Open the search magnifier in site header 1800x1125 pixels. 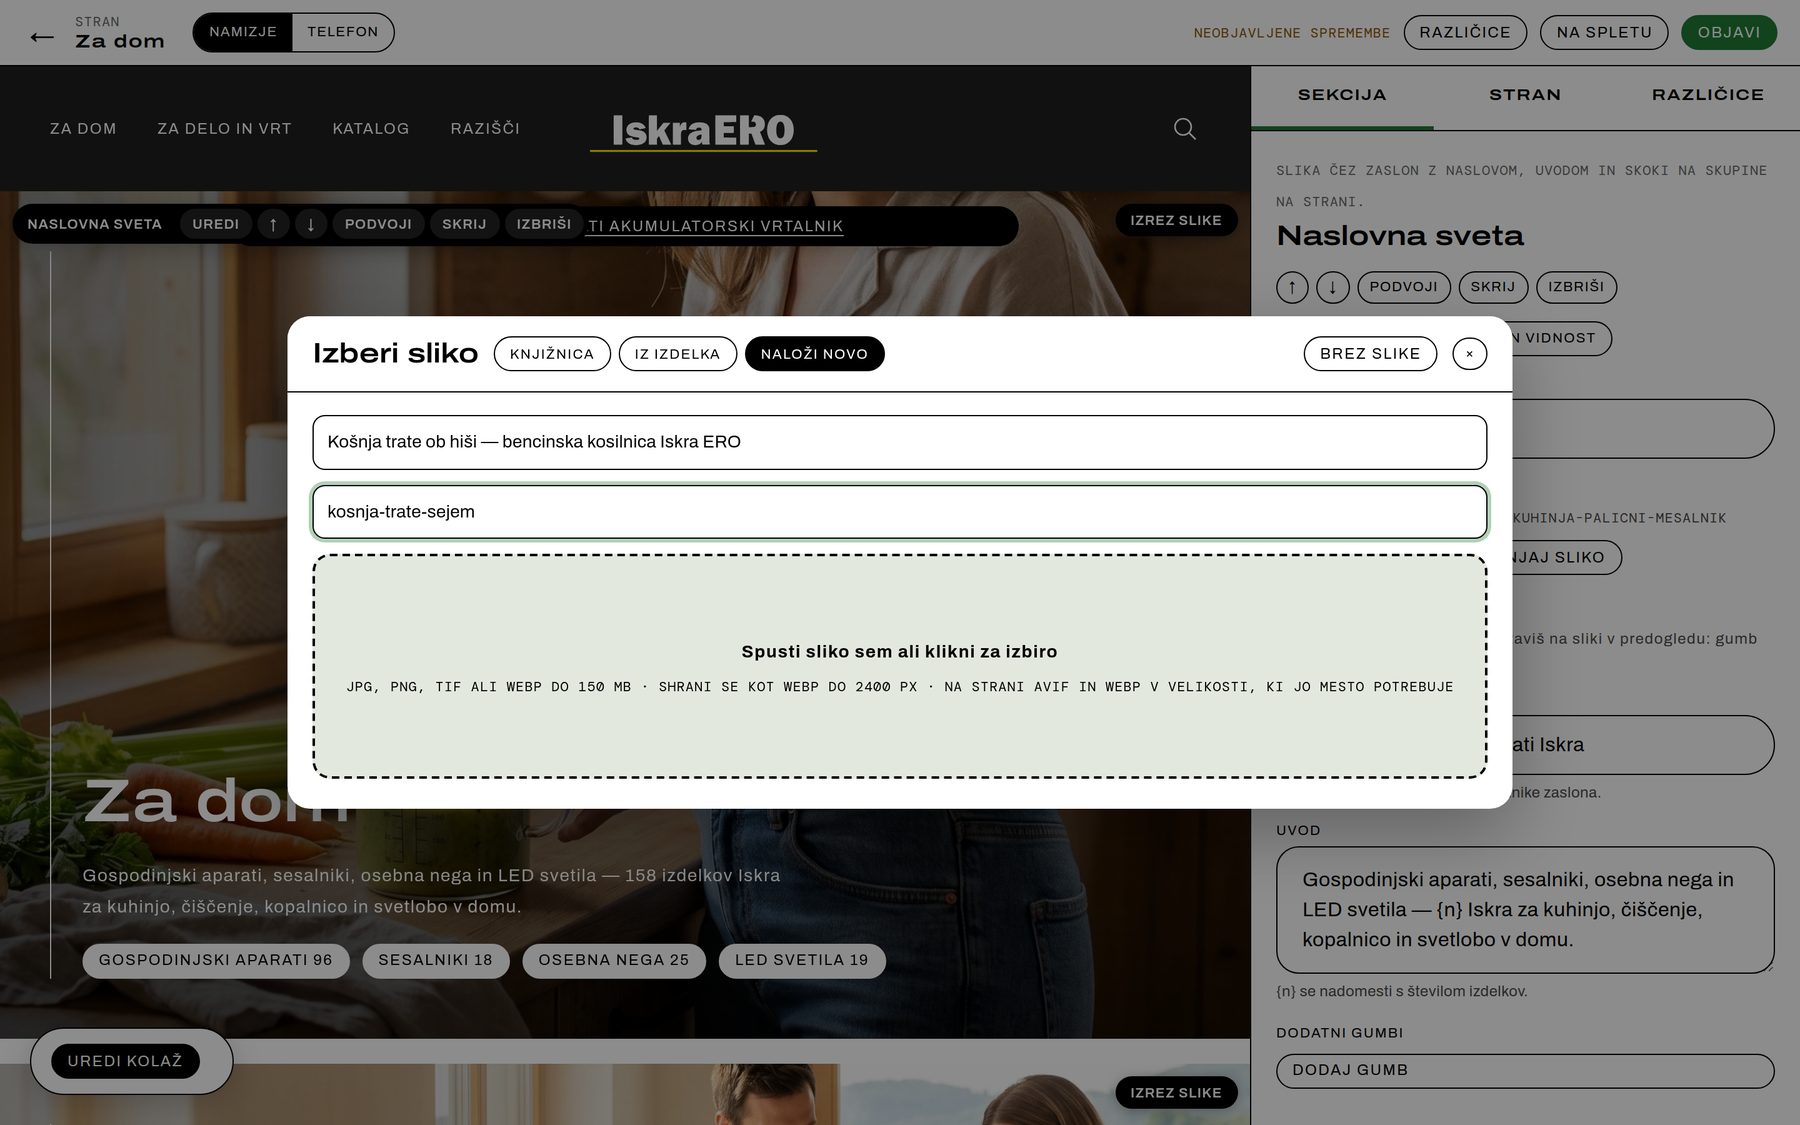tap(1184, 128)
